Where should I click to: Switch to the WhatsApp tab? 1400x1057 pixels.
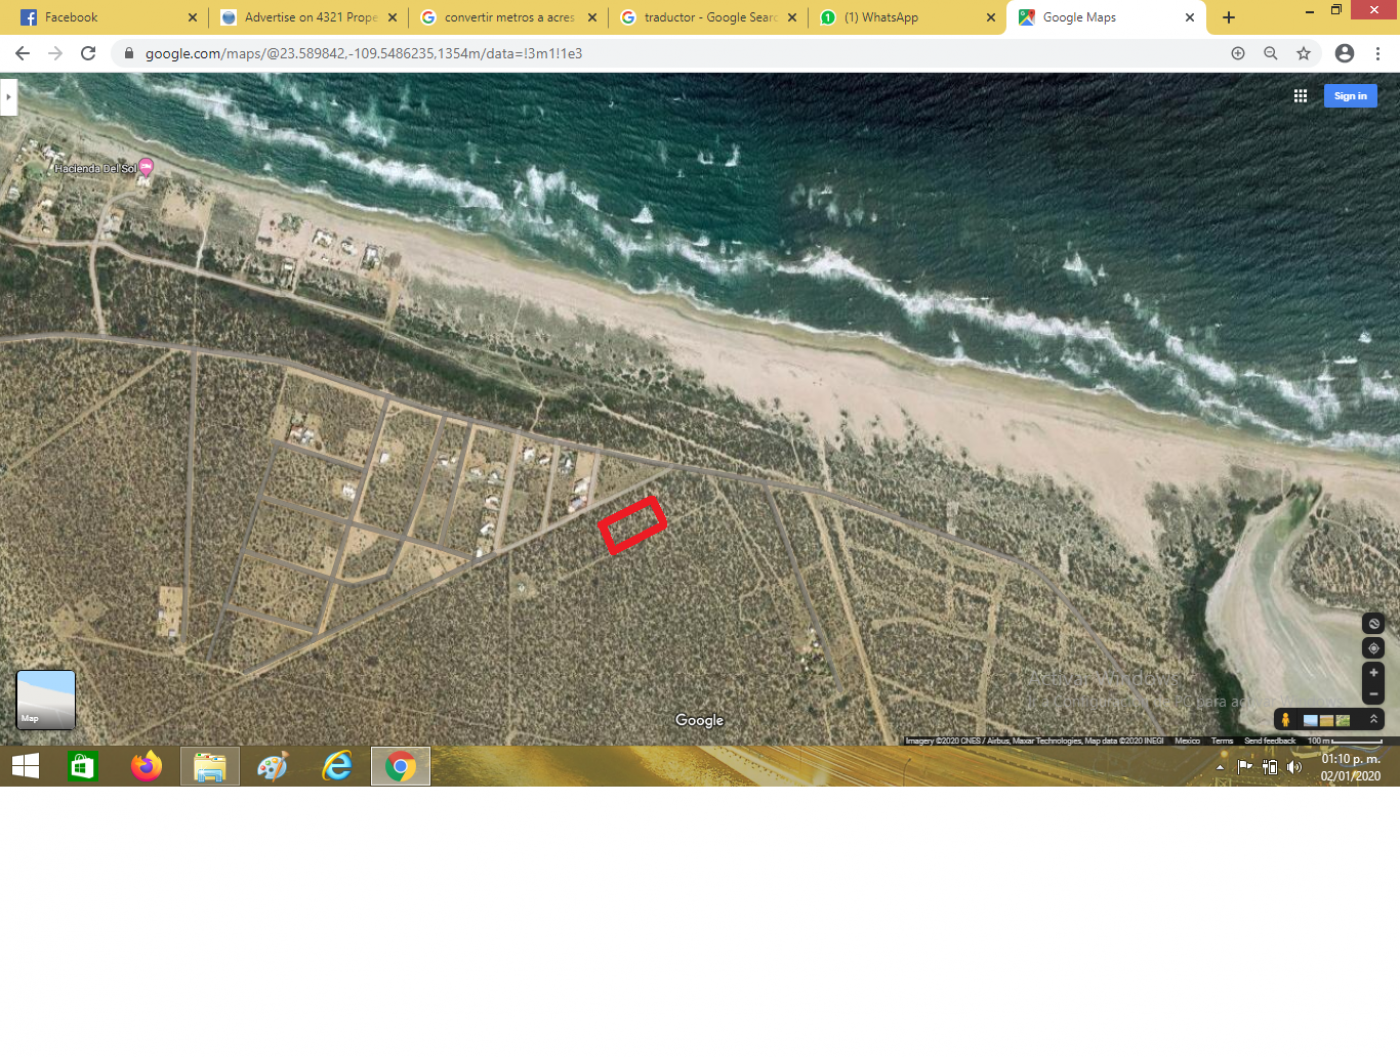905,18
